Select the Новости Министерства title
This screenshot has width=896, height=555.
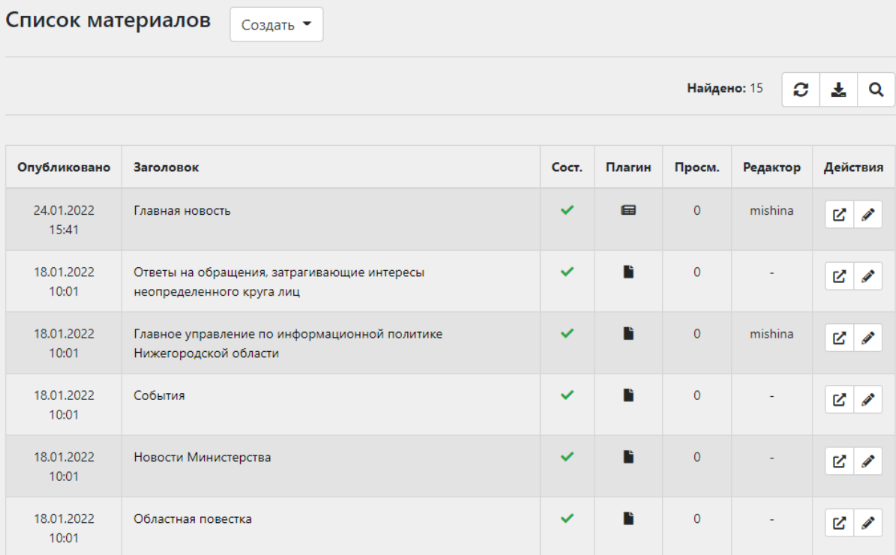202,457
